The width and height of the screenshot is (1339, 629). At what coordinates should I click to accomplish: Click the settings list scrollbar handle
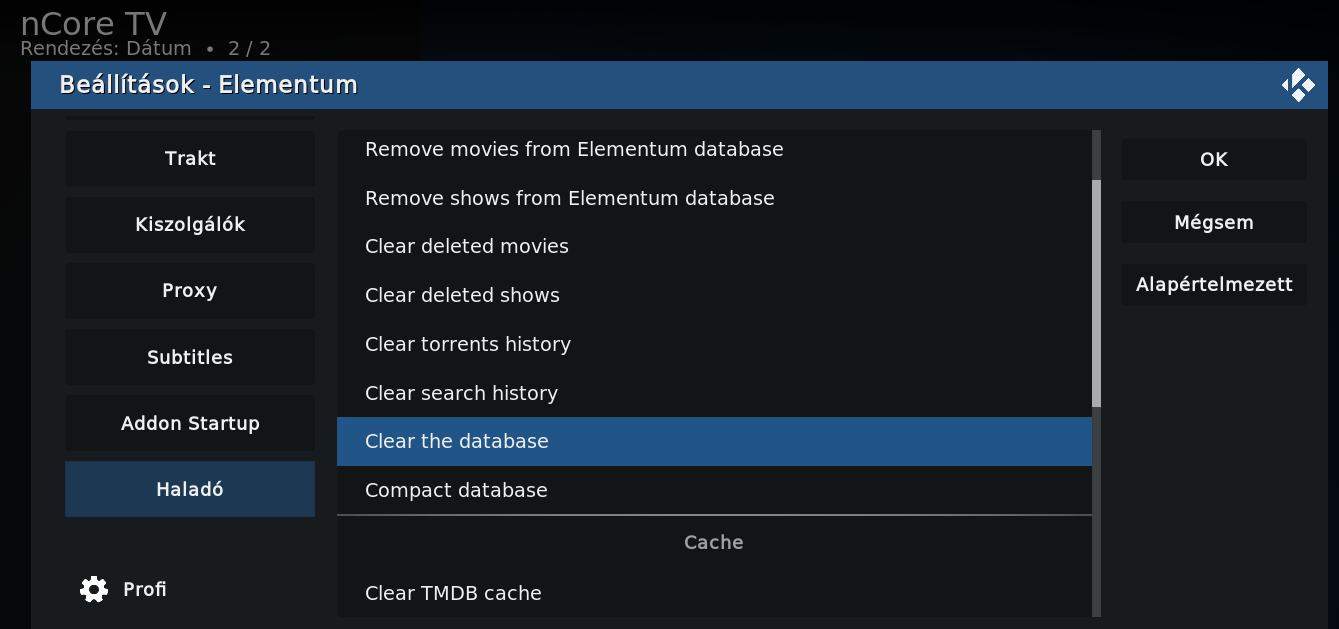(x=1096, y=293)
